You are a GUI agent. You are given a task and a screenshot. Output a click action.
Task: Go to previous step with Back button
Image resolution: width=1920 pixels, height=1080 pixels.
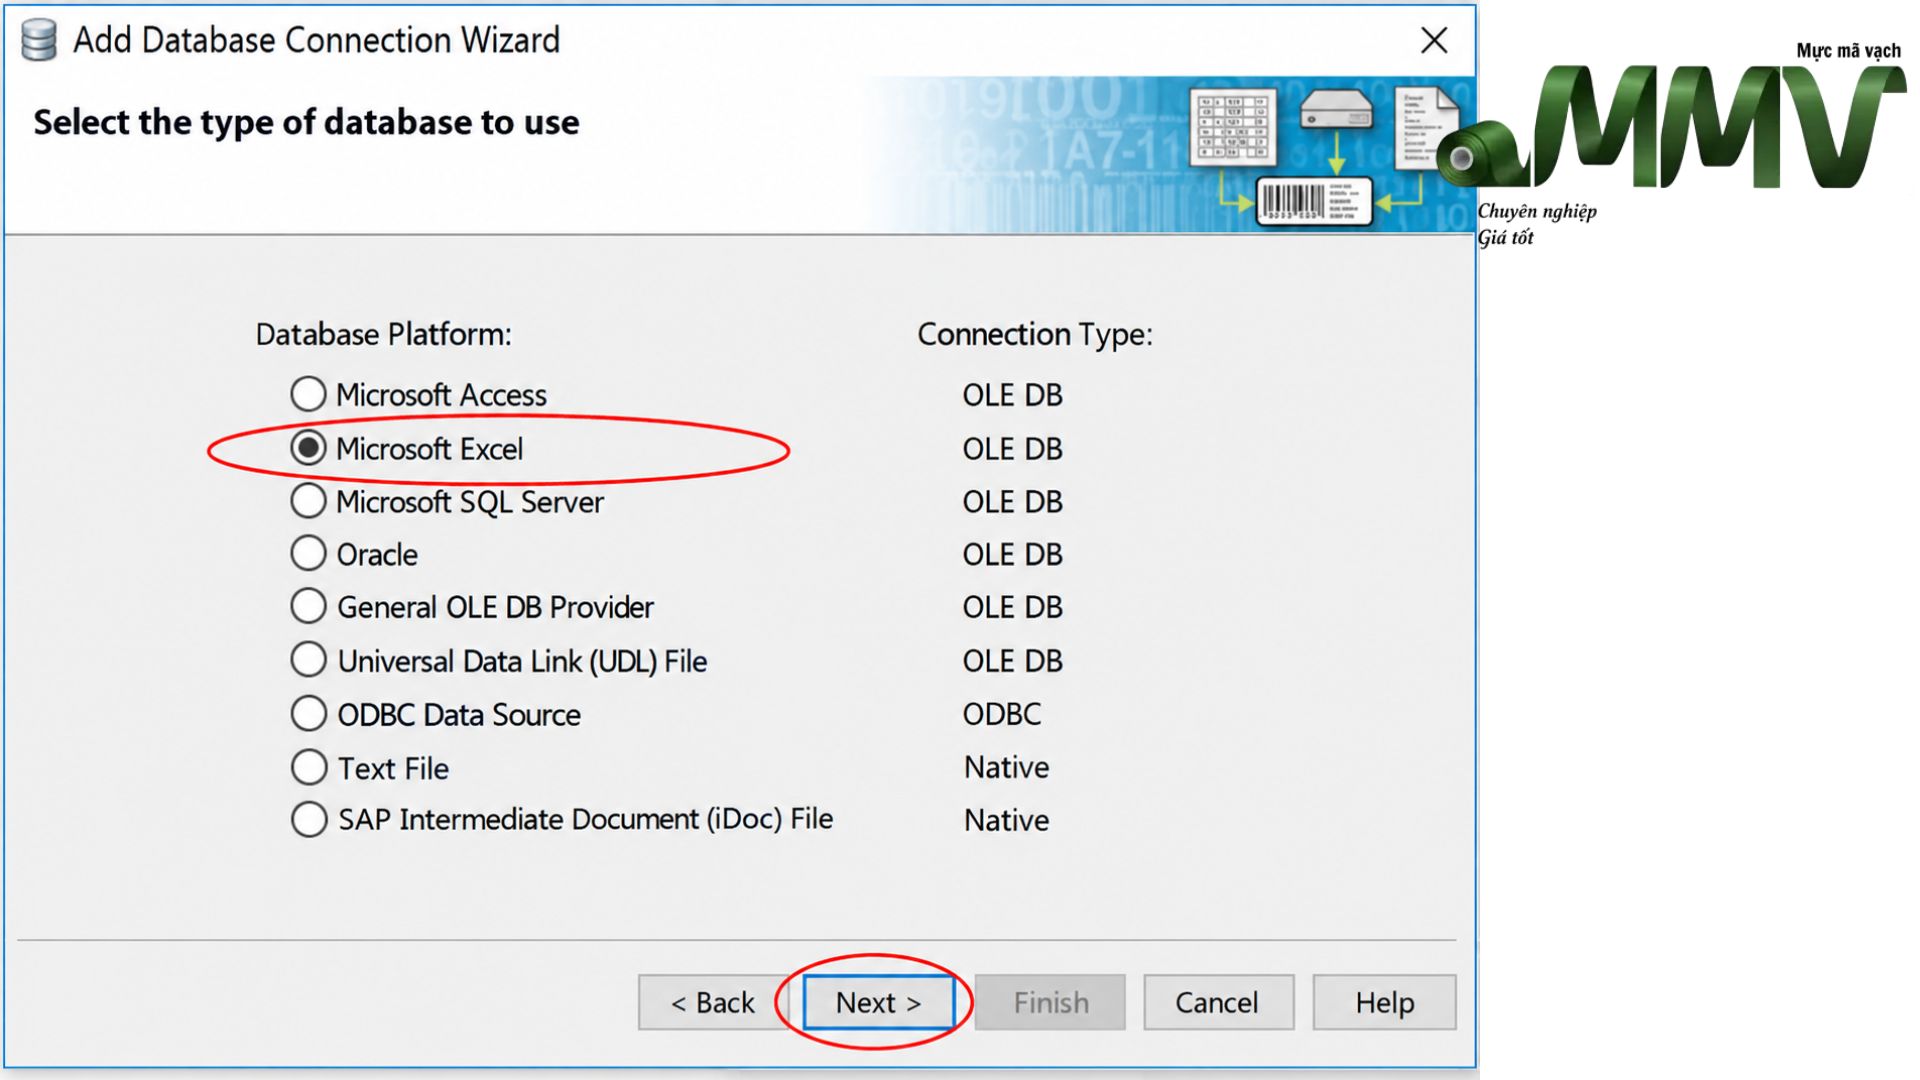click(713, 1002)
